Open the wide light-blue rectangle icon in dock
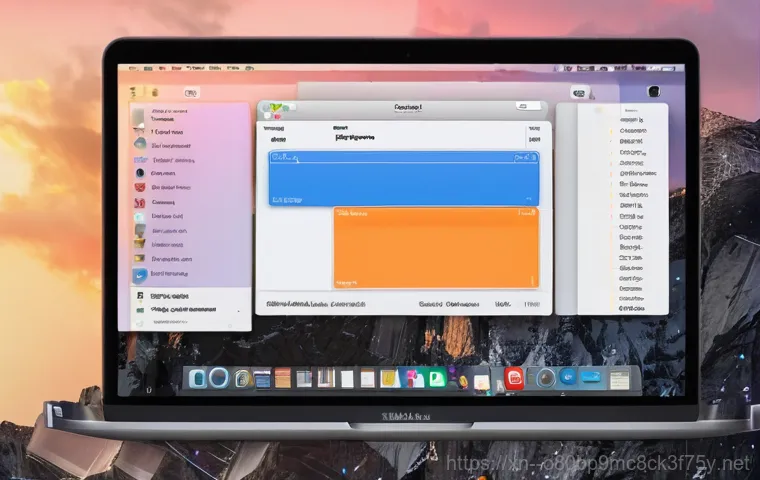 coord(591,377)
